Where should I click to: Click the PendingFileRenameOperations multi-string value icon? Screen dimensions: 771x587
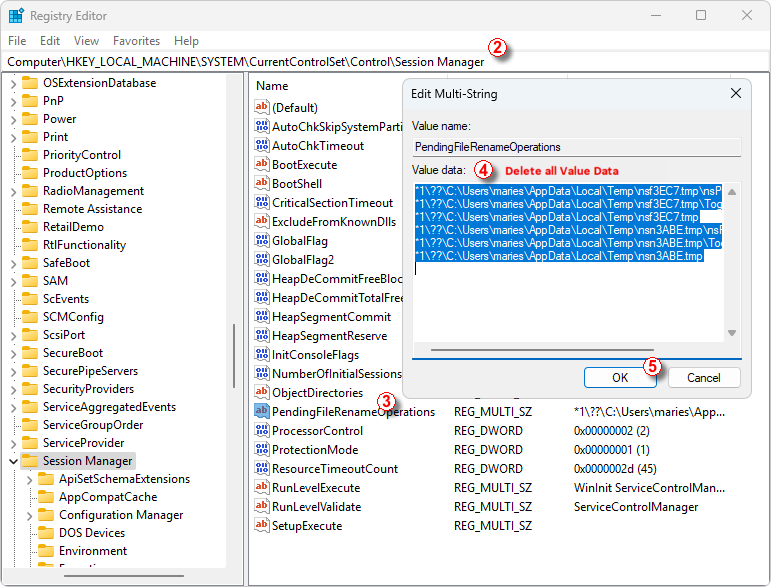click(262, 412)
